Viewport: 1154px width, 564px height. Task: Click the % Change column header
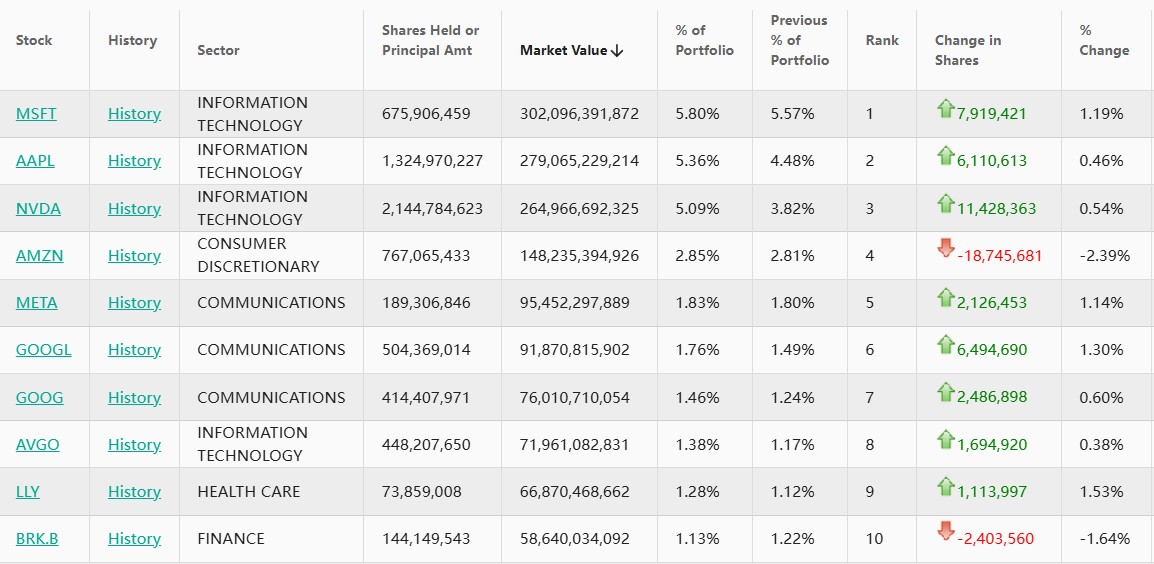(x=1104, y=40)
